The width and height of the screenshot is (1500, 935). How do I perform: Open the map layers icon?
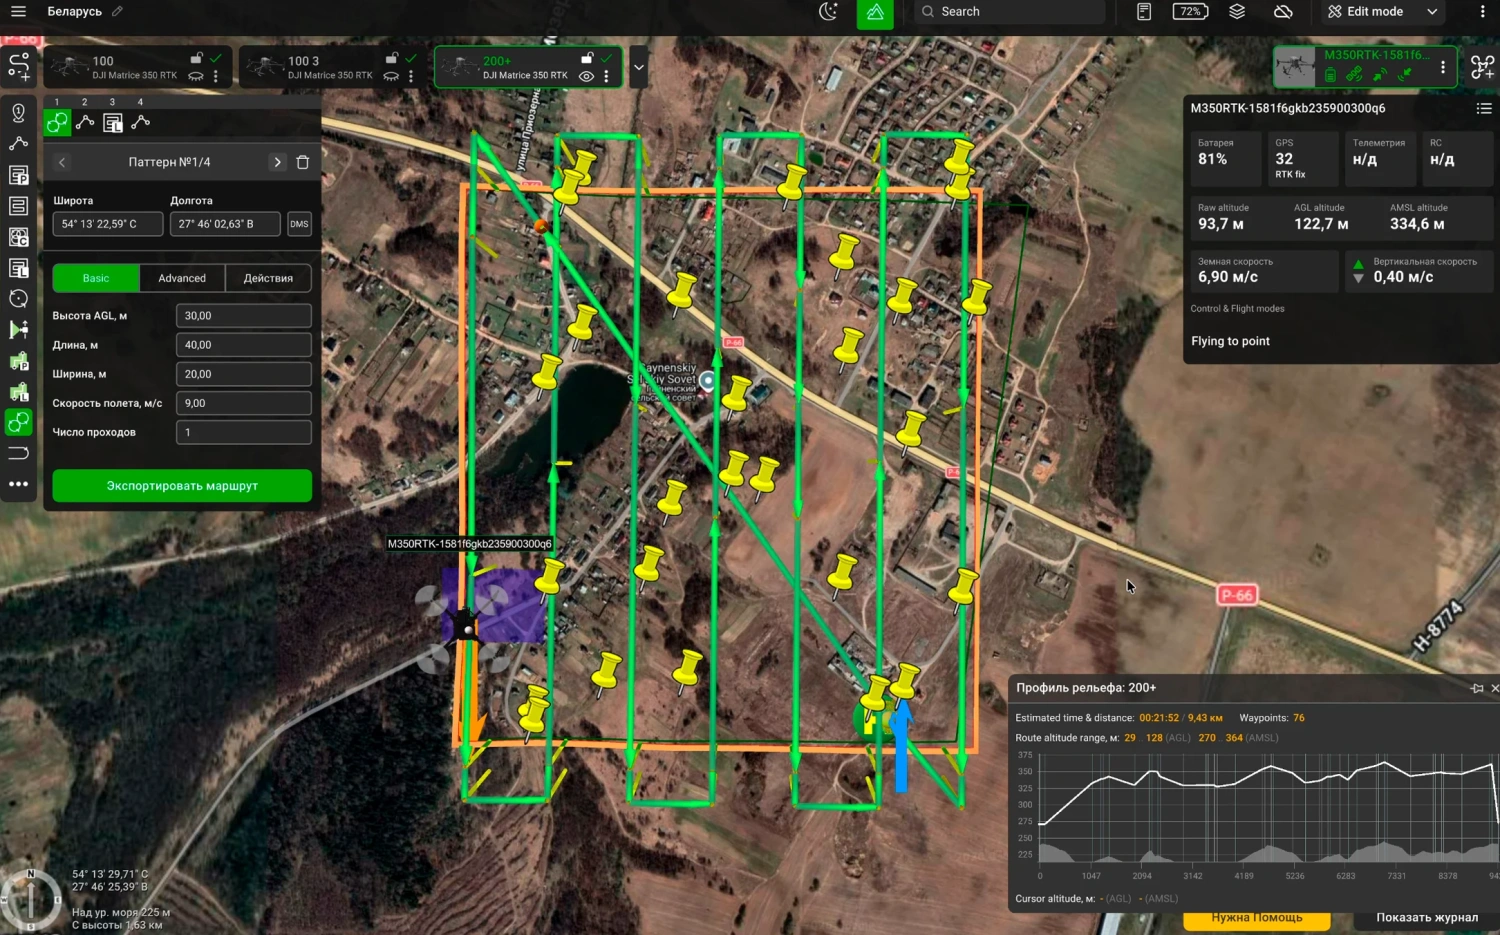tap(1237, 12)
